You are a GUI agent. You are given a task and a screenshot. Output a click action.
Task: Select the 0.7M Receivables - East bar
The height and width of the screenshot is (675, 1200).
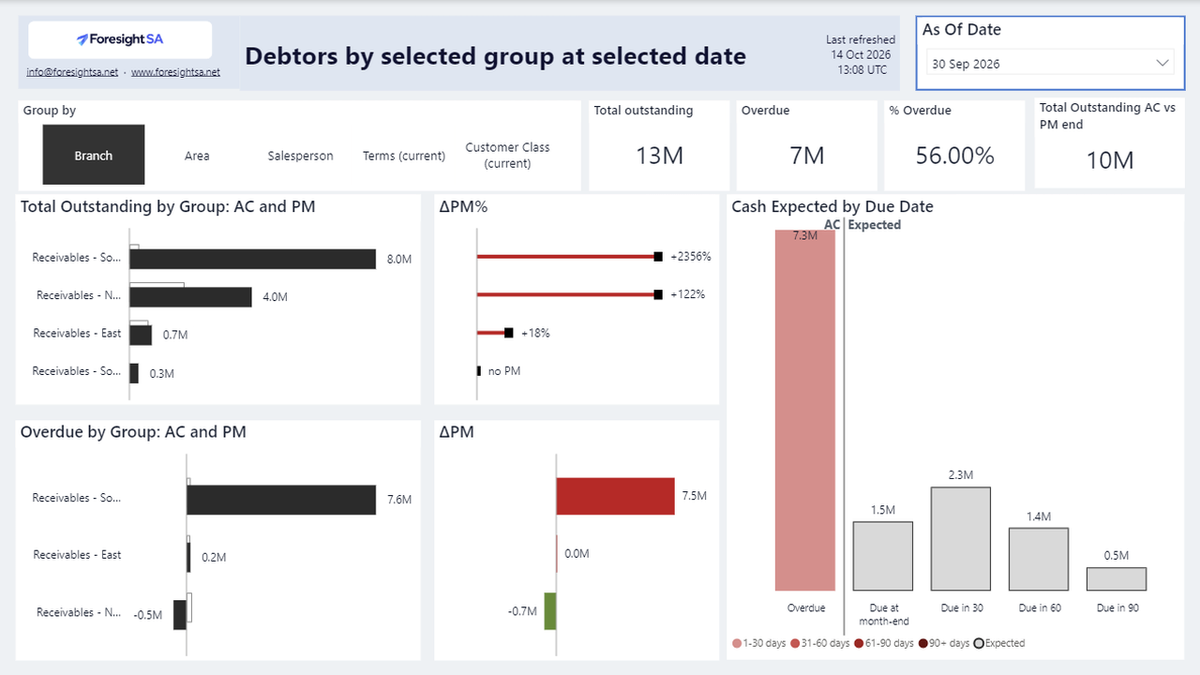[x=141, y=334]
